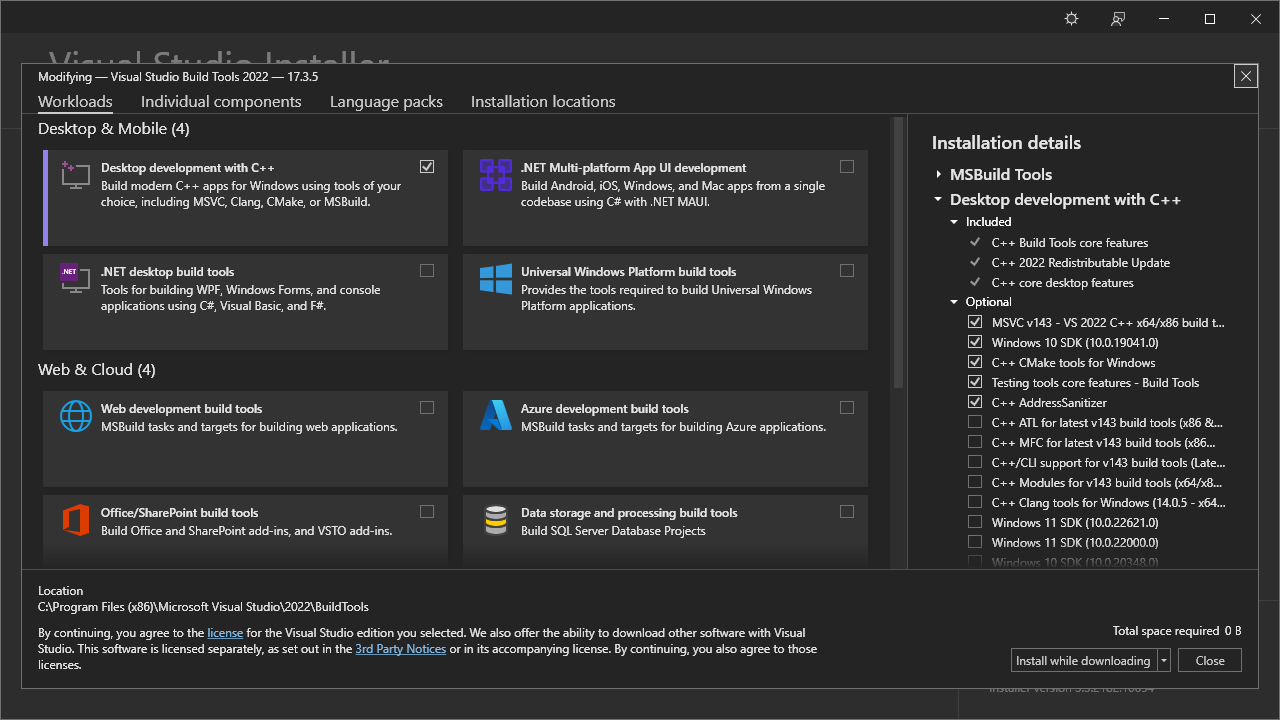Viewport: 1280px width, 720px height.
Task: Click the C++ Build Tools core features item
Action: pyautogui.click(x=1070, y=243)
